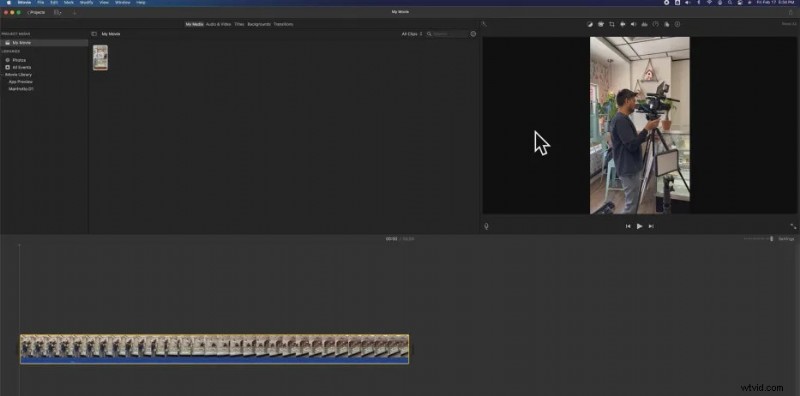Click the voiceover microphone icon
This screenshot has height=396, width=800.
(x=486, y=226)
